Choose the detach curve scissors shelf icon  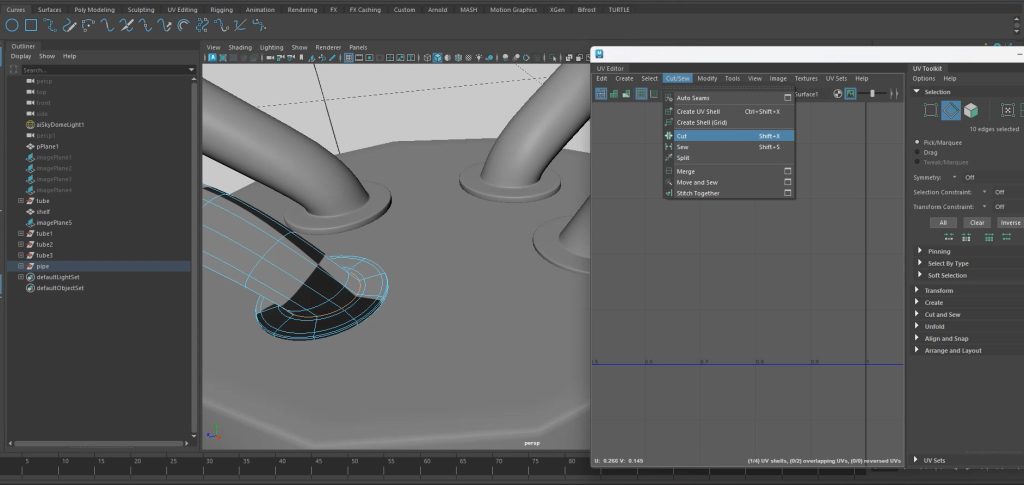(127, 25)
